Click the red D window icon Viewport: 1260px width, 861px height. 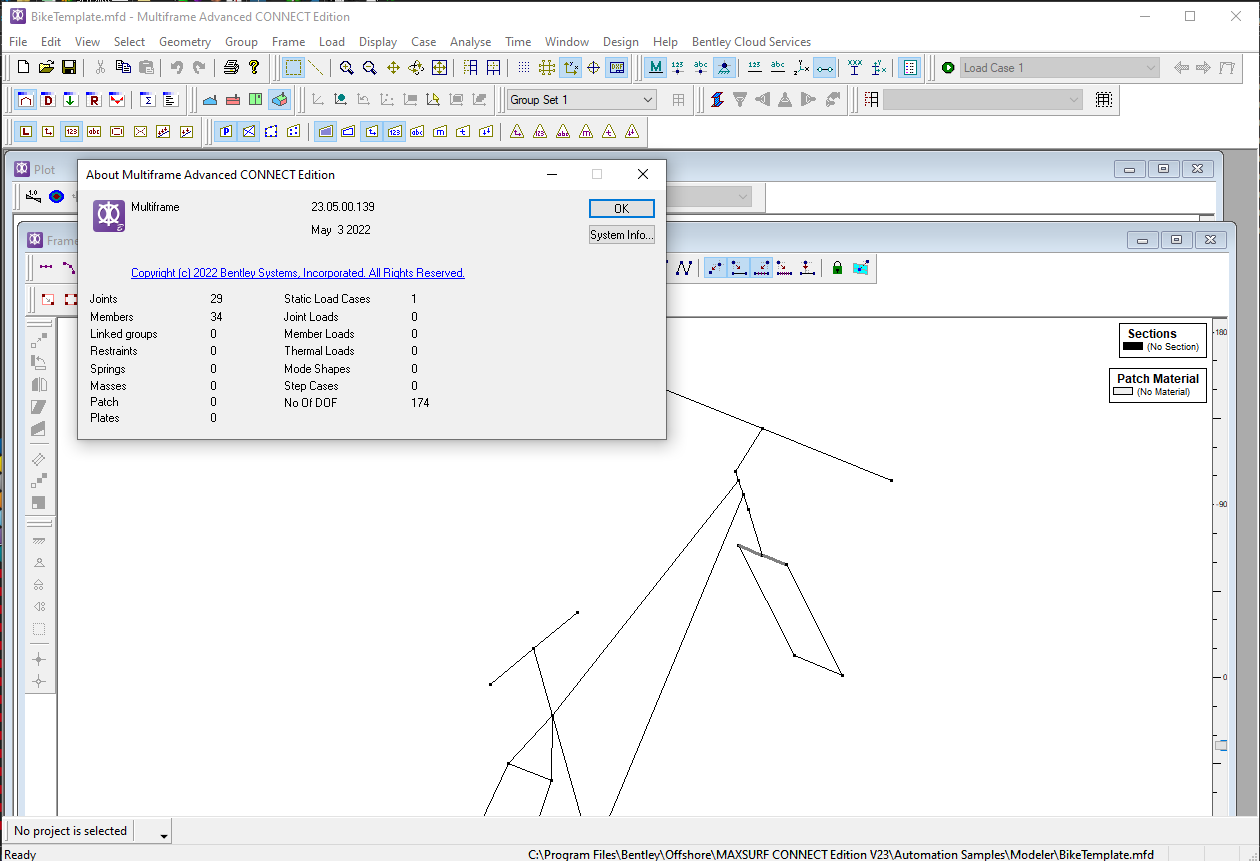point(47,100)
